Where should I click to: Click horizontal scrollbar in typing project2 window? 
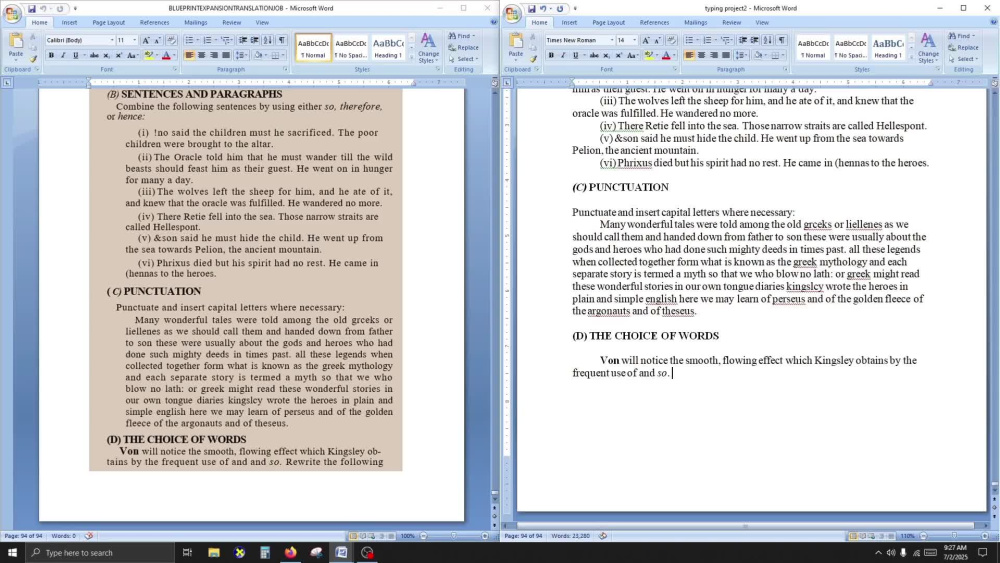click(x=745, y=526)
